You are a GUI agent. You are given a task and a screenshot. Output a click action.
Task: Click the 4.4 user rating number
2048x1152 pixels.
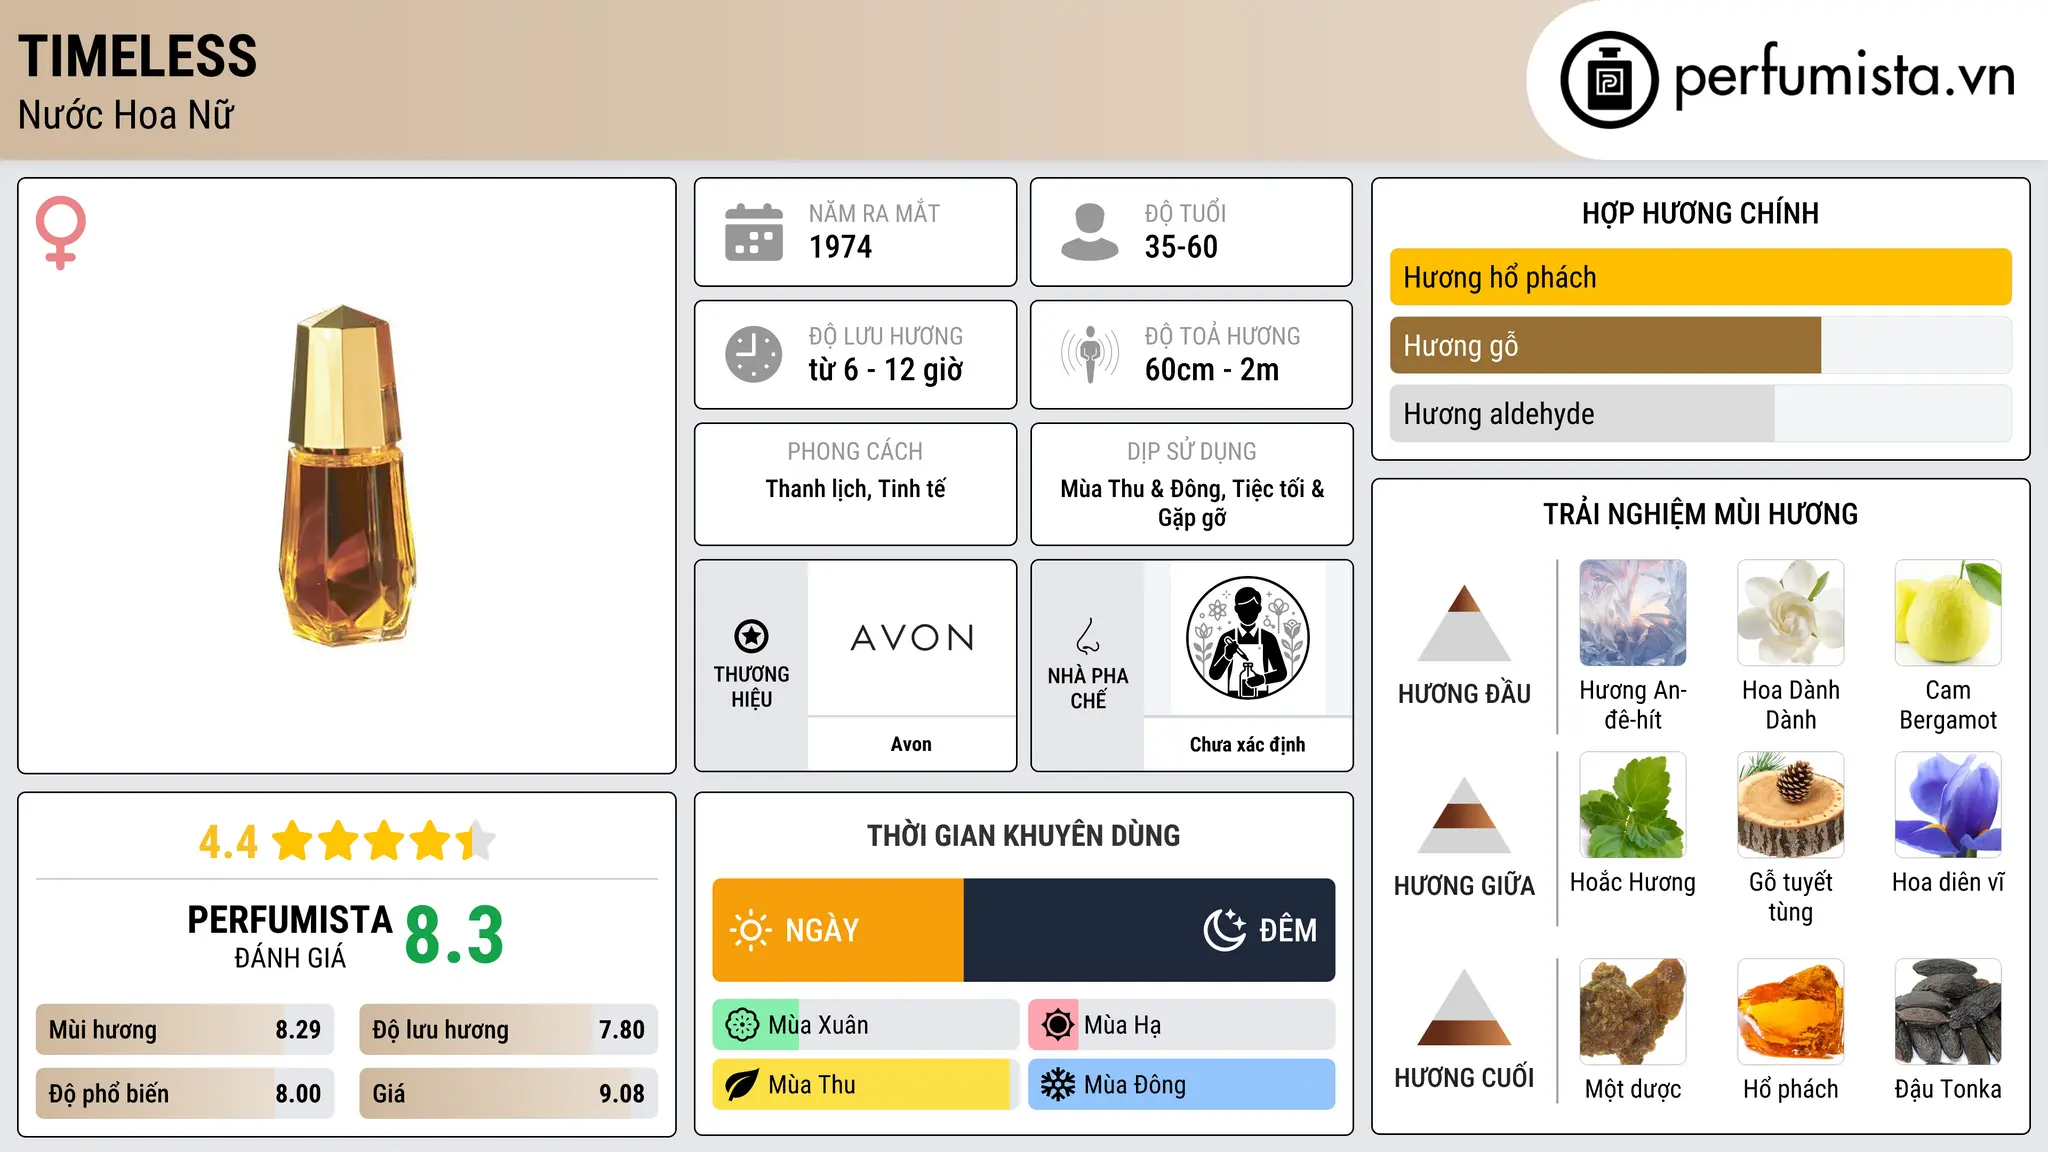[228, 842]
